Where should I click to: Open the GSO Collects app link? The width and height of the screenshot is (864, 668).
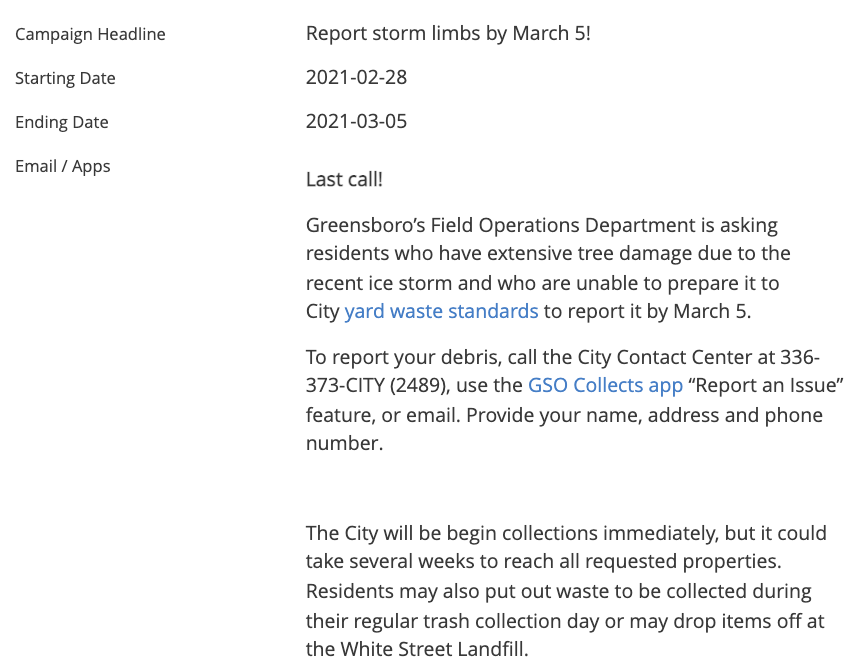click(605, 385)
